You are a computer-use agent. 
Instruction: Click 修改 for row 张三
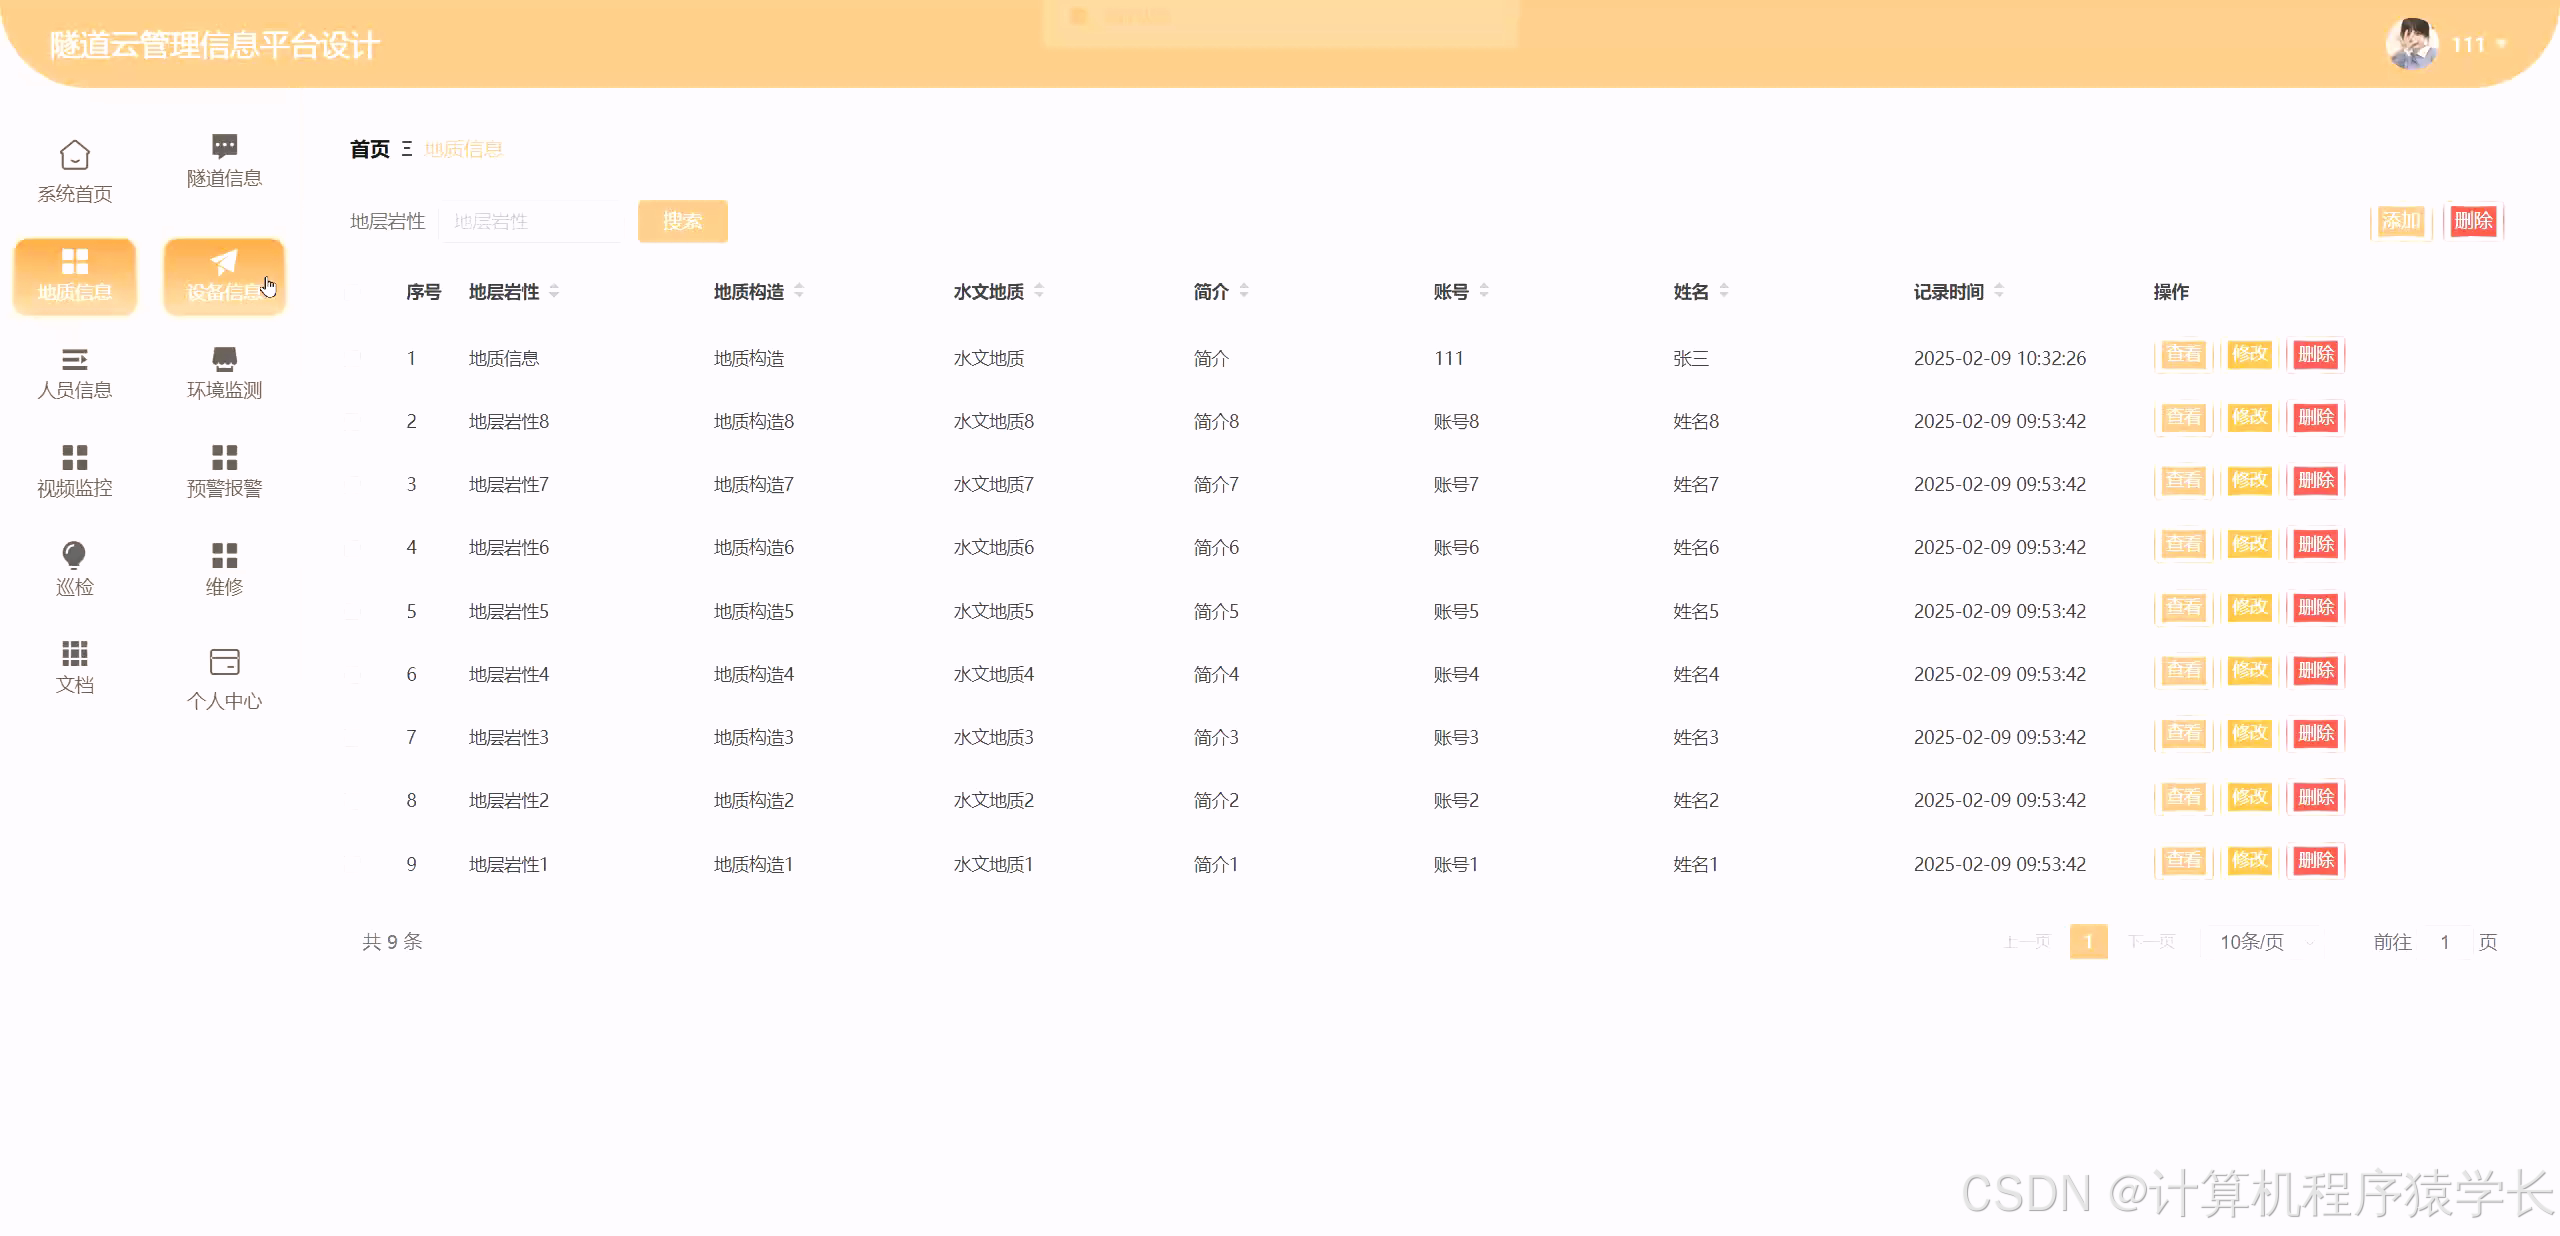pyautogui.click(x=2250, y=355)
